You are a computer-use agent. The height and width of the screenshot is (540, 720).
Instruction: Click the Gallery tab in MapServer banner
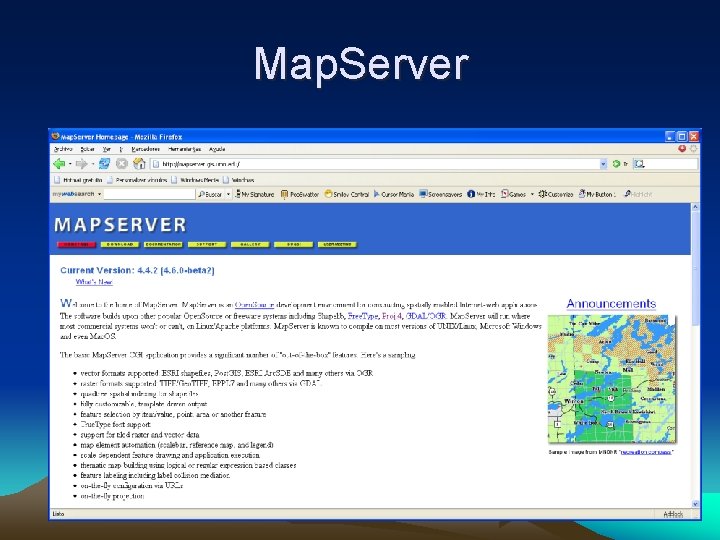[250, 244]
